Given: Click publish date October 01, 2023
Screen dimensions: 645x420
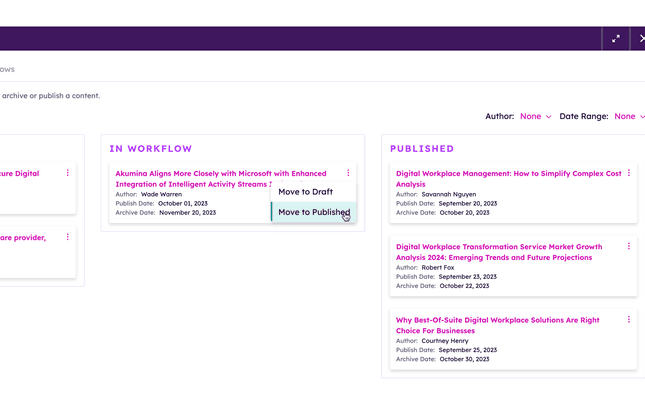Looking at the screenshot, I should pos(183,203).
